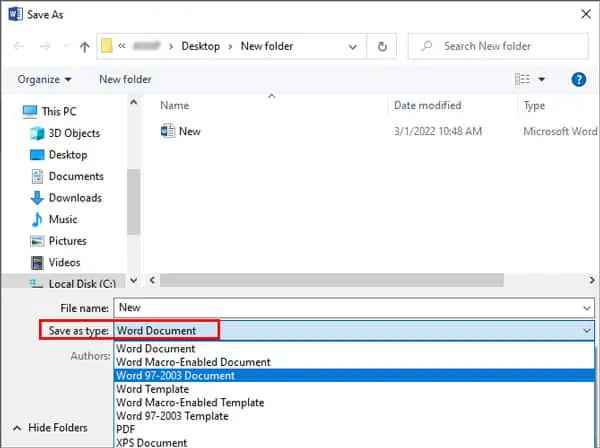
Task: Choose Word Macro-Enabled Template
Action: tap(354, 402)
